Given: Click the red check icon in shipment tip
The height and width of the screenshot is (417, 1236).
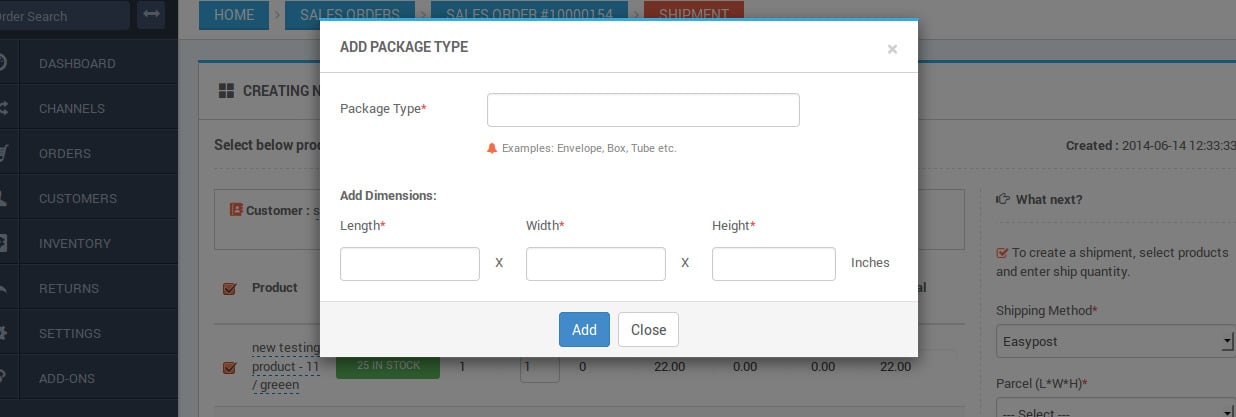Looking at the screenshot, I should tap(1002, 253).
